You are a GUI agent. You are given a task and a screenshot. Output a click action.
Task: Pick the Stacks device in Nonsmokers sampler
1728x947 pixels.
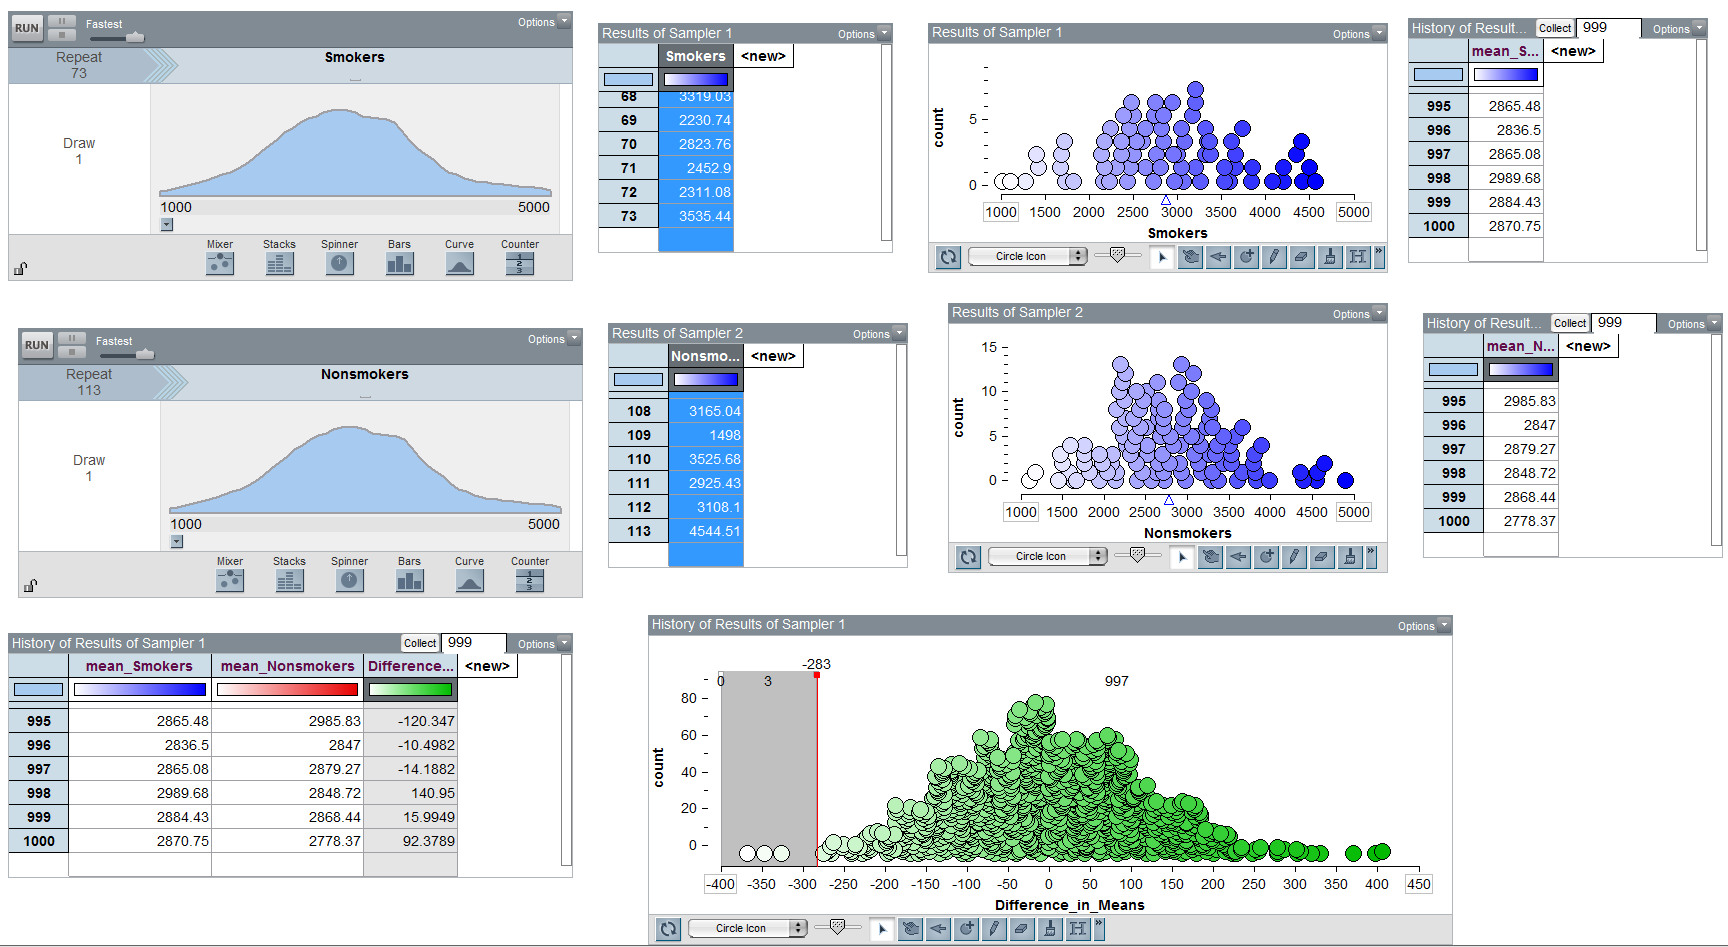tap(290, 580)
